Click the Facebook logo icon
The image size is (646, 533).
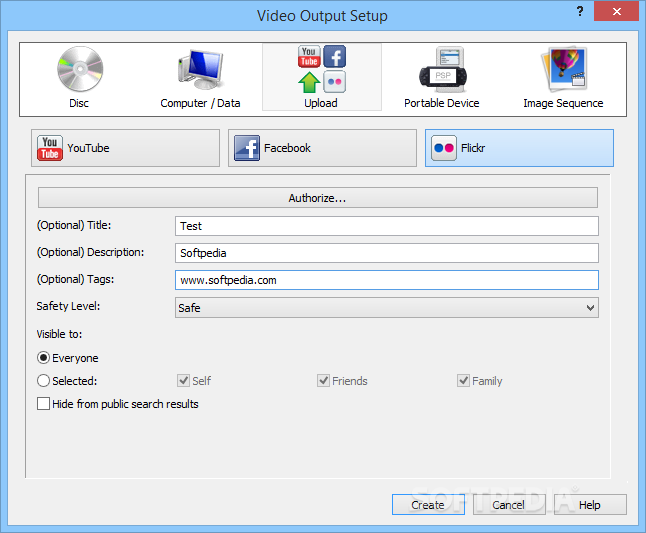click(247, 148)
